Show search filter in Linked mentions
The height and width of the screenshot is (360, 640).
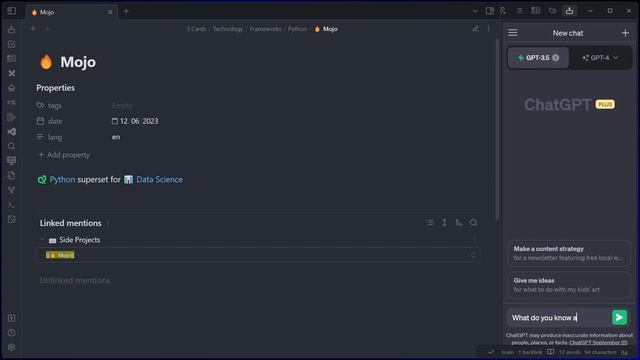[x=473, y=222]
